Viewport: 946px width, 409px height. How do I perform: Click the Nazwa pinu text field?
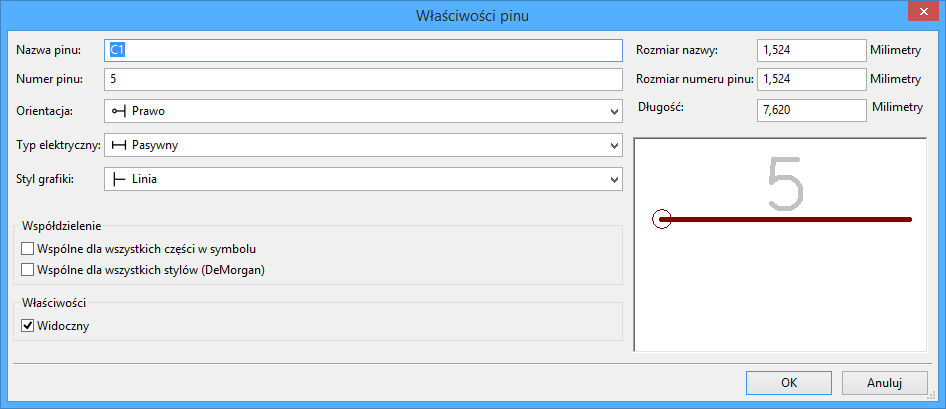(363, 50)
